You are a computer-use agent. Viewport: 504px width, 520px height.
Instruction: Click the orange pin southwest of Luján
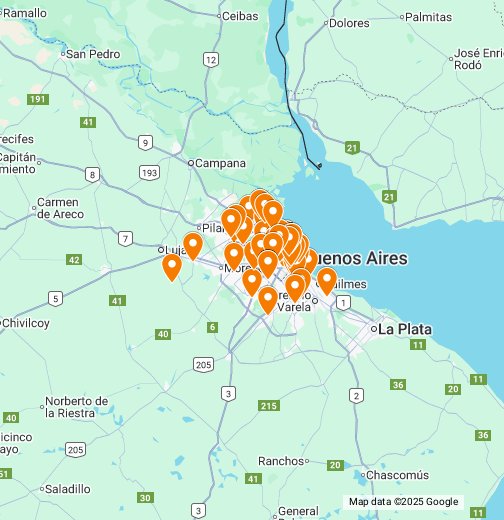[172, 267]
